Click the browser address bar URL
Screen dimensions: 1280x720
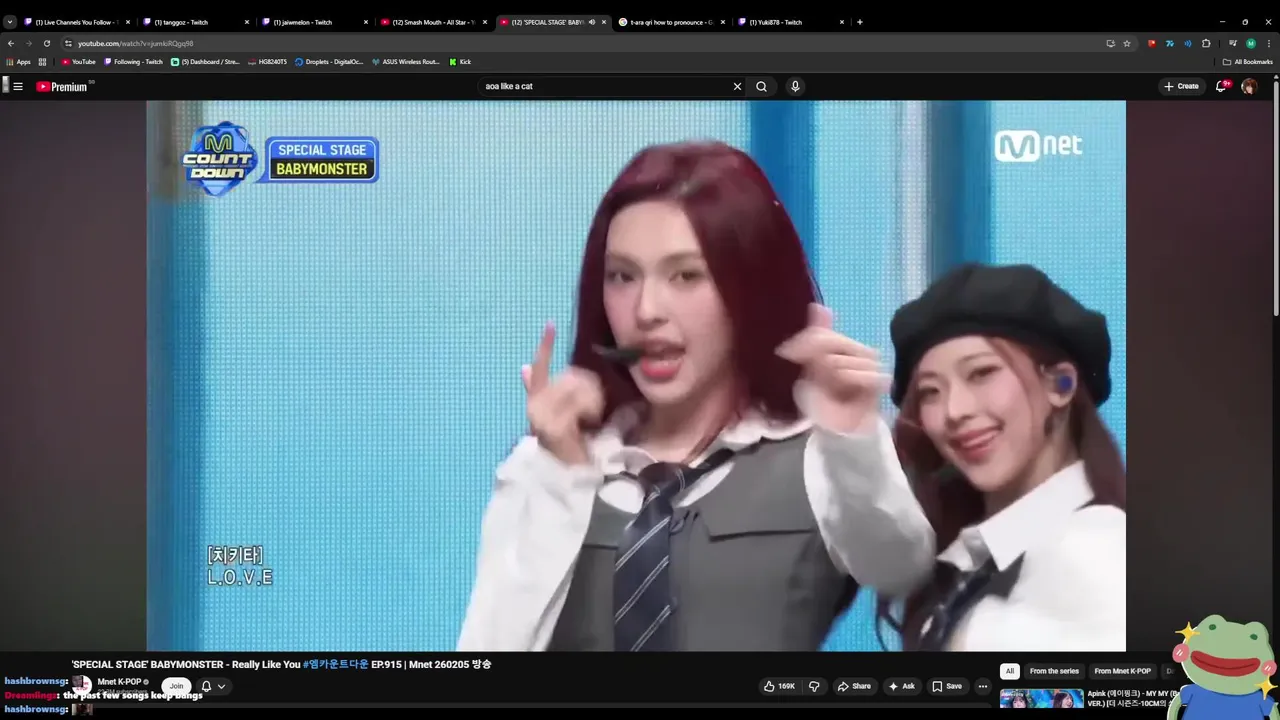coord(136,43)
